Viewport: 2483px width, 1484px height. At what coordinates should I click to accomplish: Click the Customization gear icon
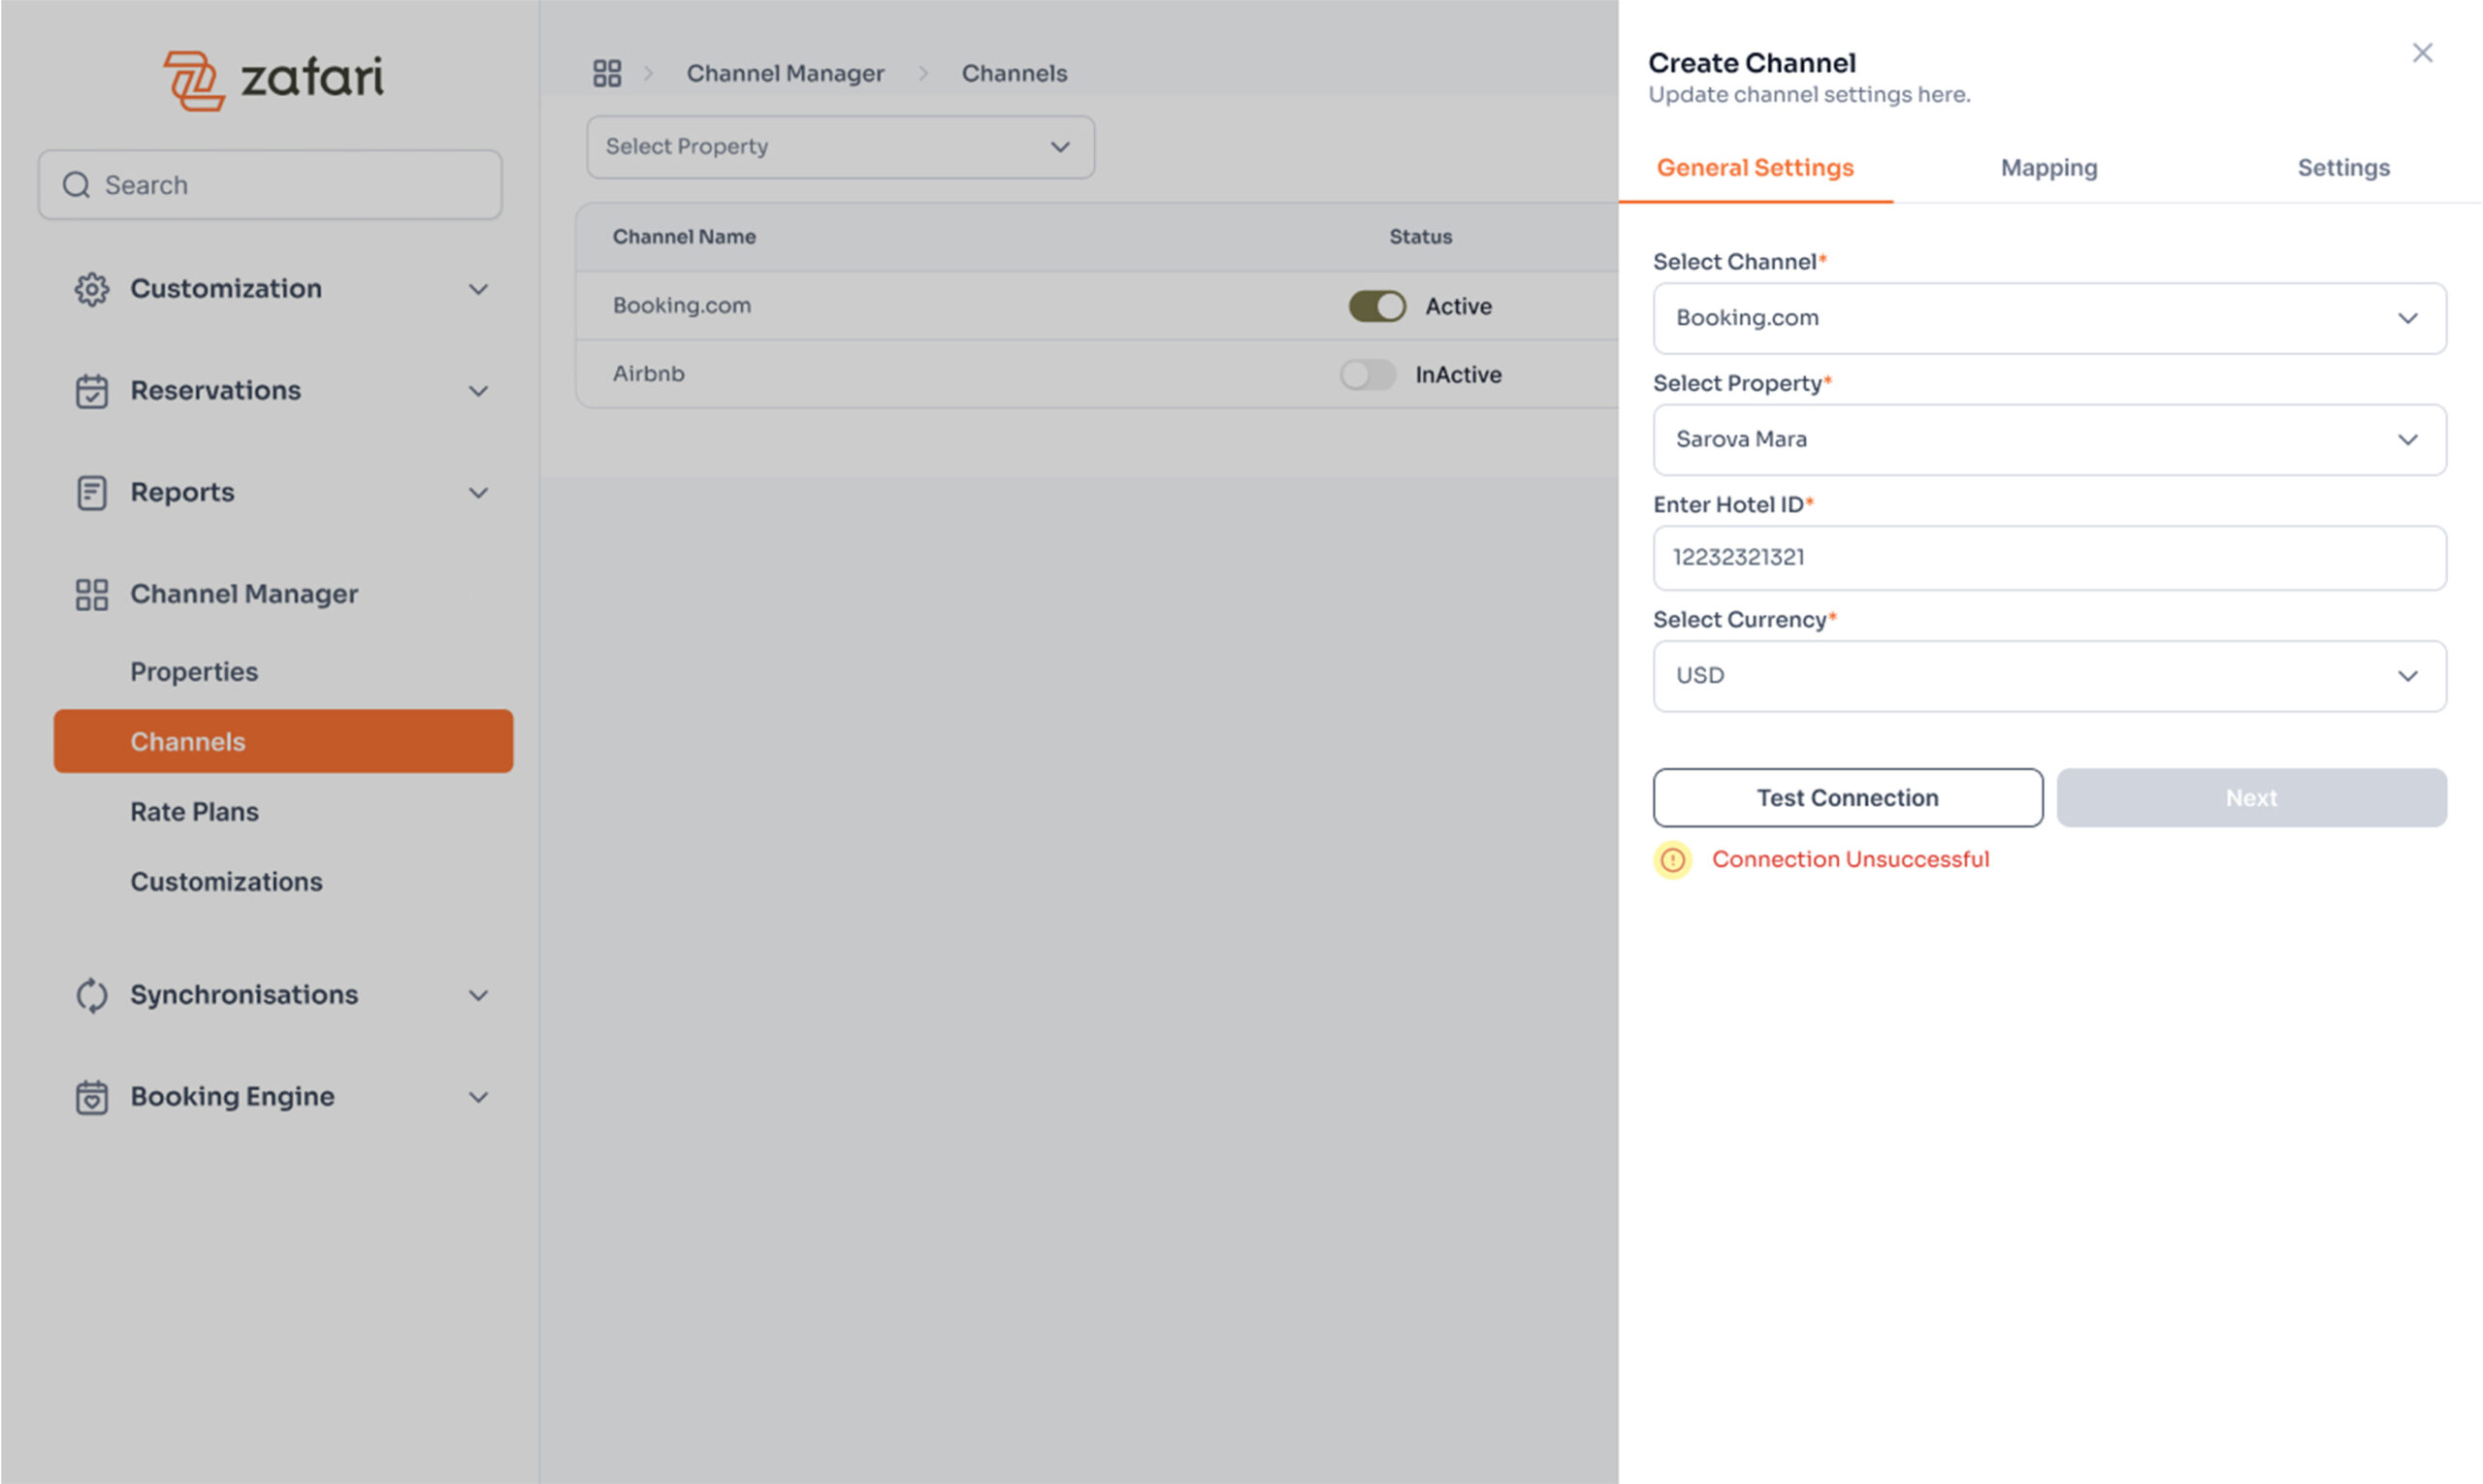(91, 289)
